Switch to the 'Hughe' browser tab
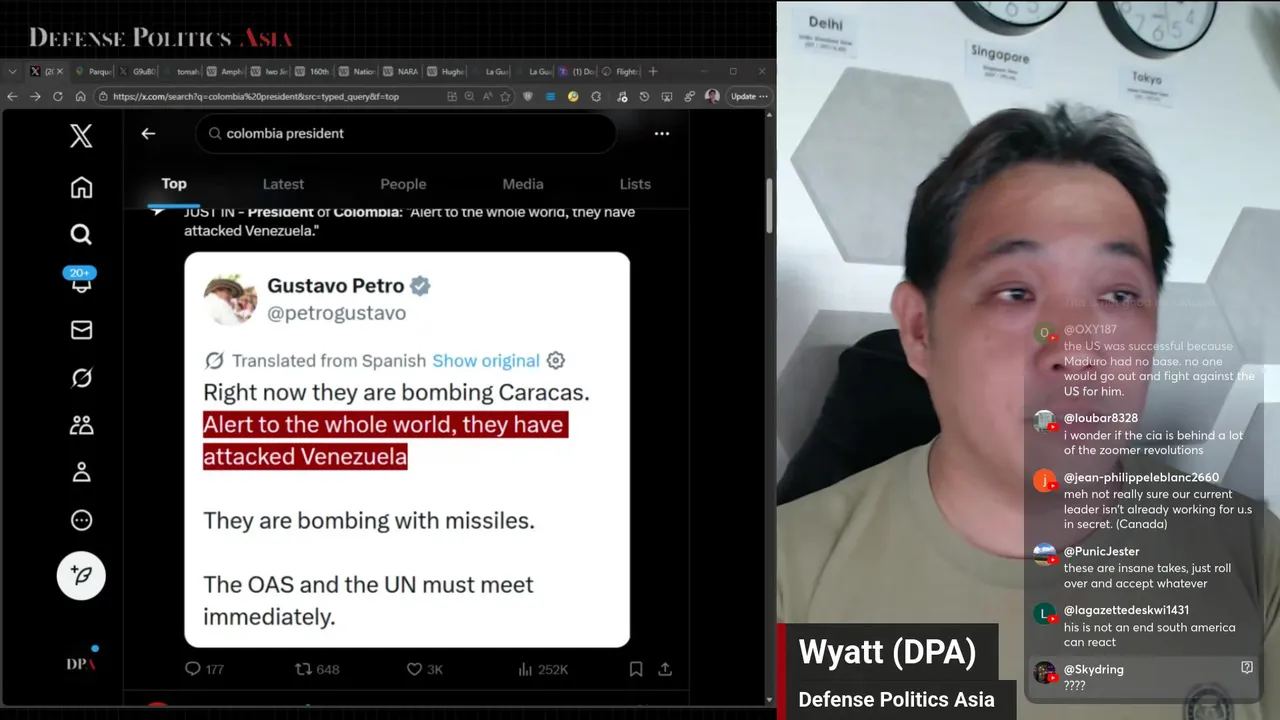1280x720 pixels. [x=445, y=71]
